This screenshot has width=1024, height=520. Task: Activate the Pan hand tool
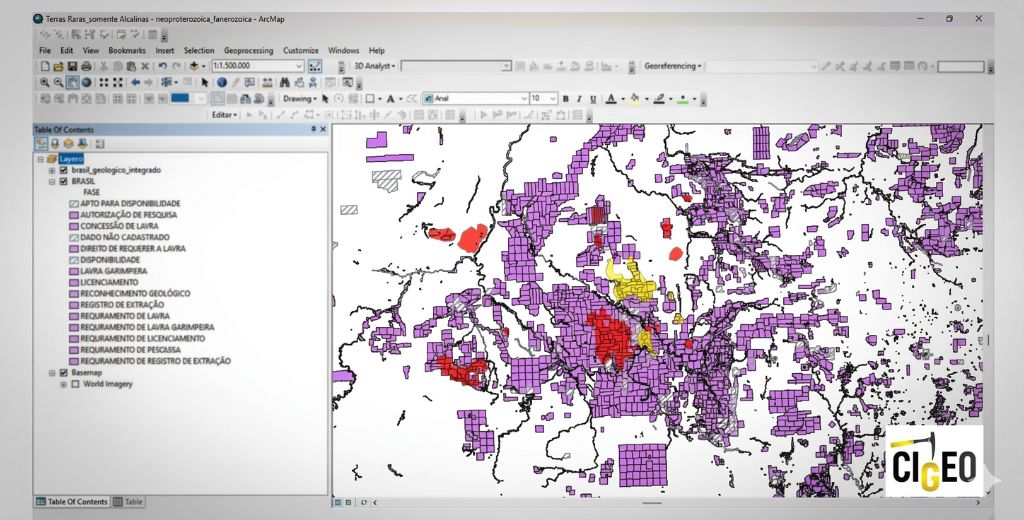click(x=73, y=82)
